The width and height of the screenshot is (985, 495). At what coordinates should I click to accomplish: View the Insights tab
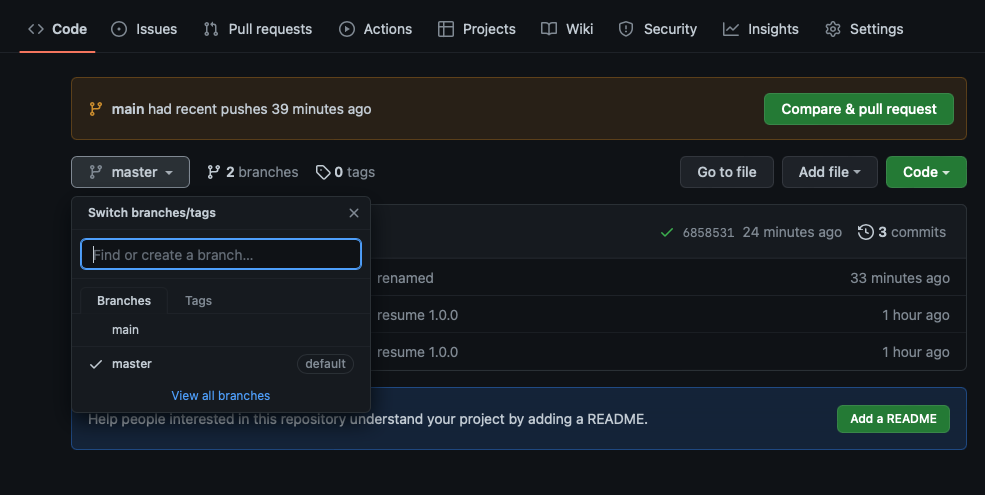pos(761,29)
